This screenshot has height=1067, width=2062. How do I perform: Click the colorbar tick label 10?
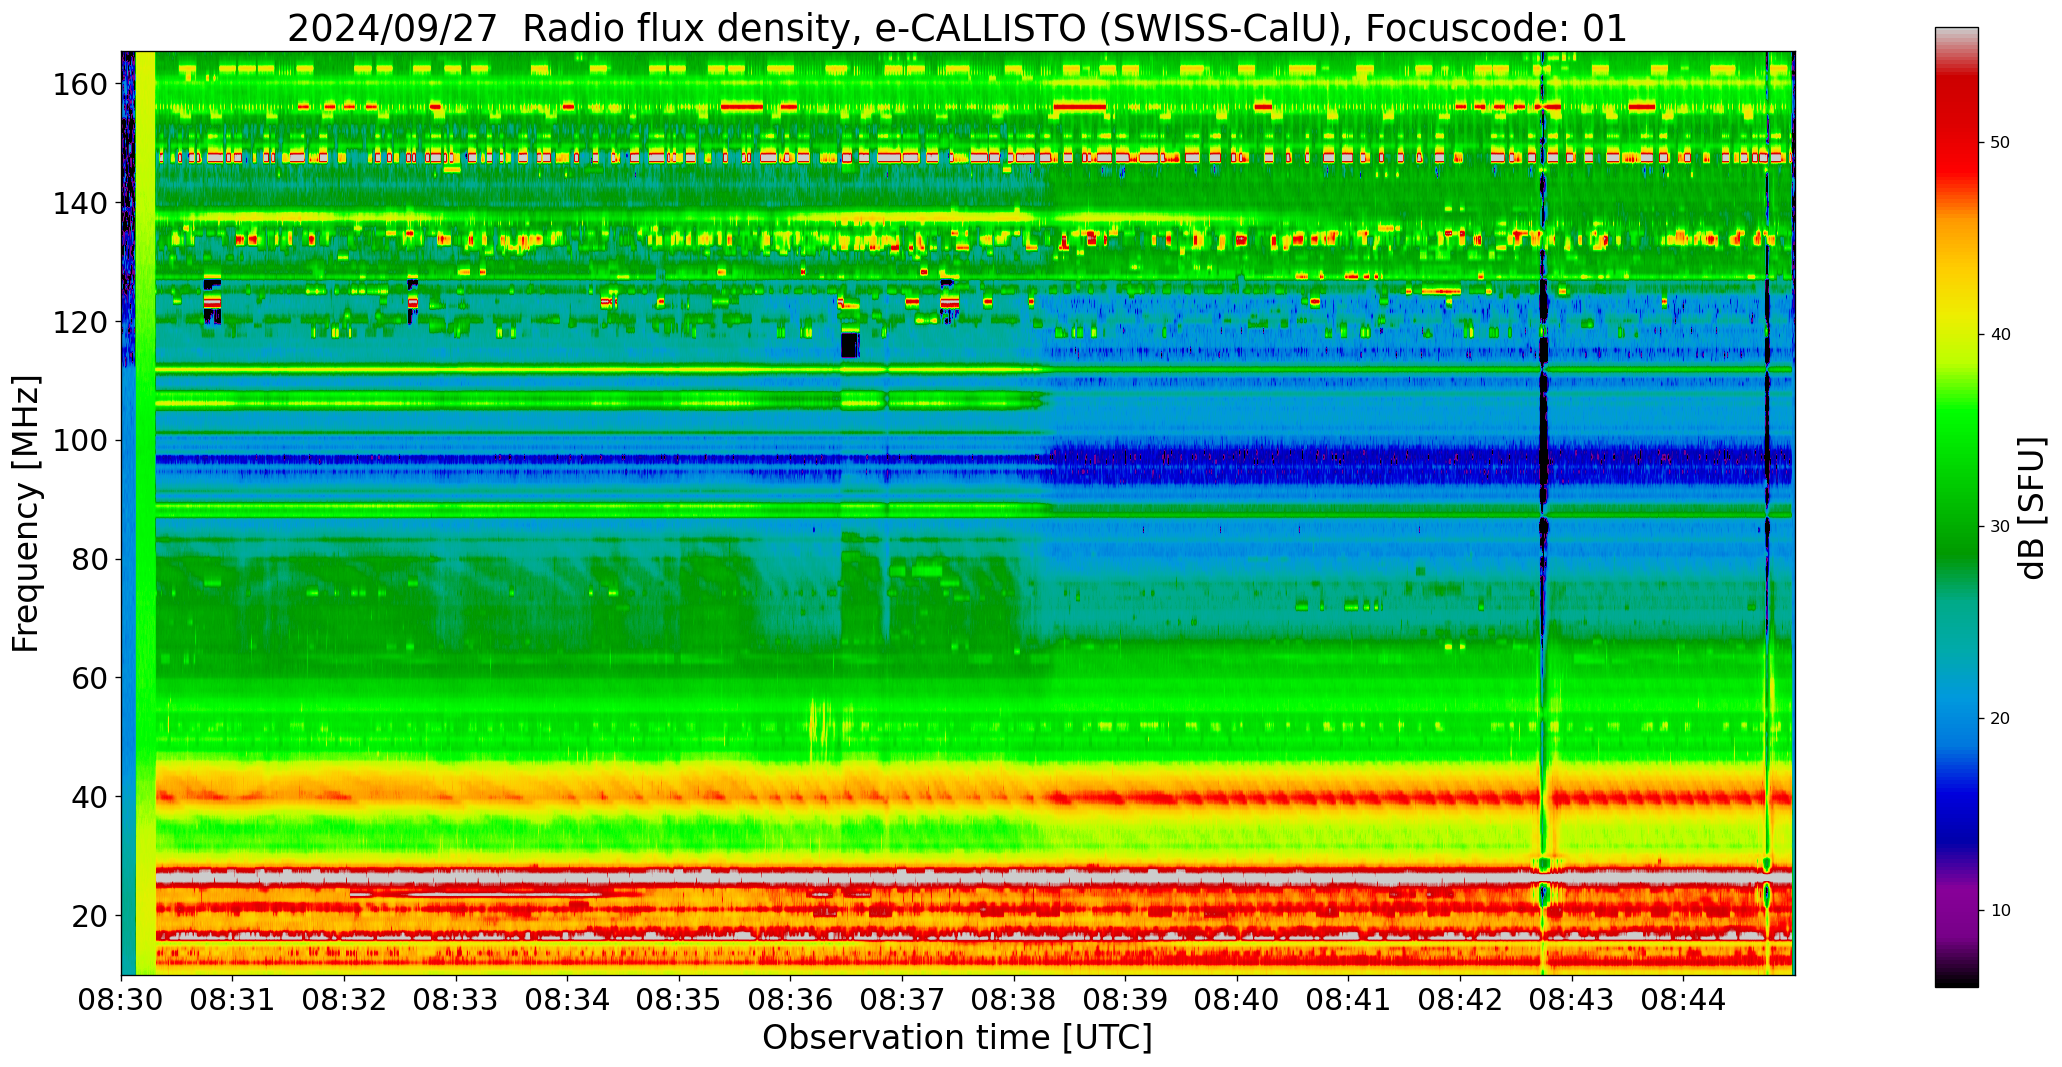click(x=2000, y=911)
